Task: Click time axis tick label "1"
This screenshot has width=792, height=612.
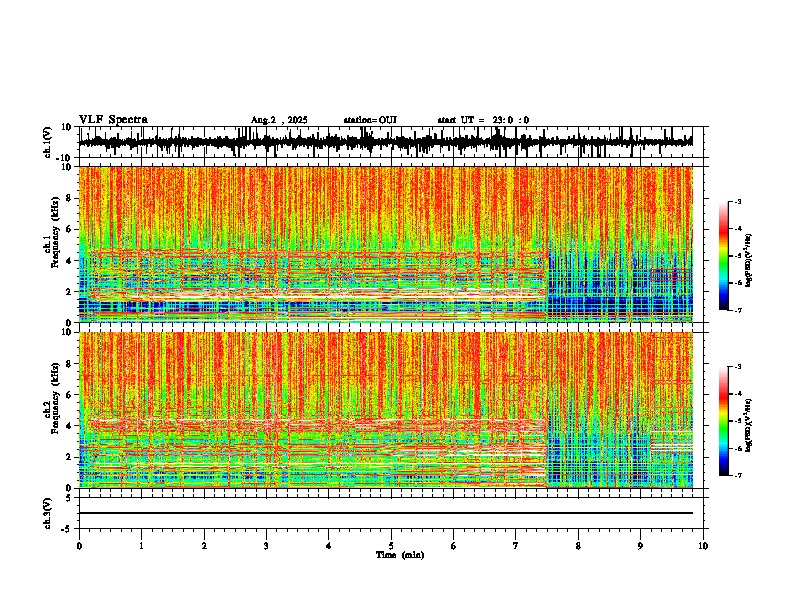Action: tap(141, 546)
